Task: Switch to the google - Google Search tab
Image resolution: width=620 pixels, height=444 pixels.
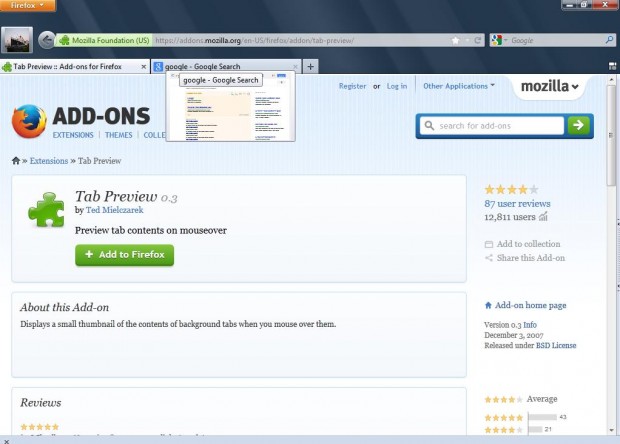Action: pos(224,66)
